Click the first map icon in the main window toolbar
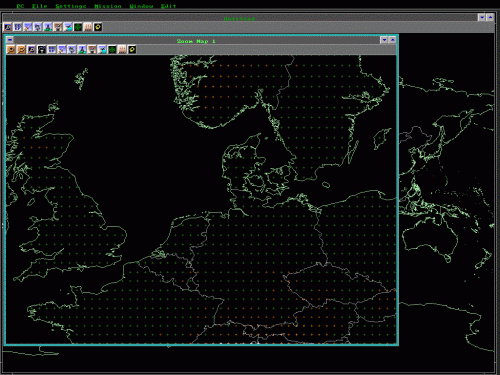 (x=8, y=27)
